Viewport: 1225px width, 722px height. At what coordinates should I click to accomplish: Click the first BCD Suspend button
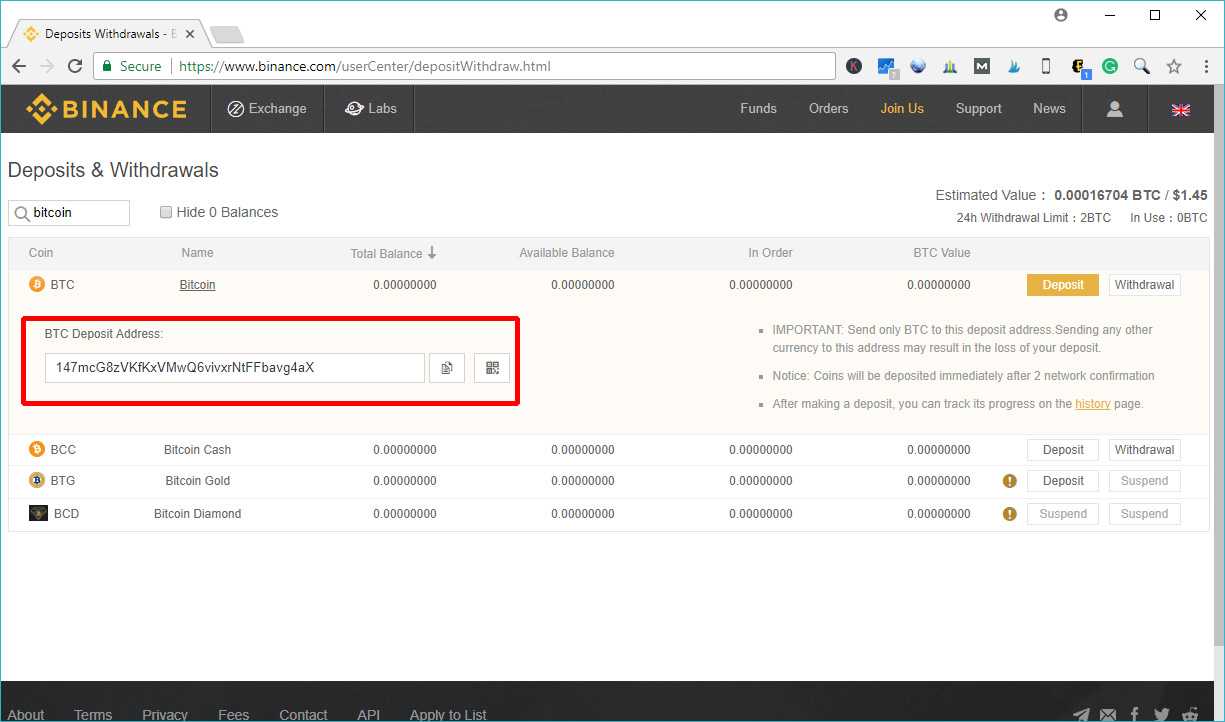pos(1063,514)
